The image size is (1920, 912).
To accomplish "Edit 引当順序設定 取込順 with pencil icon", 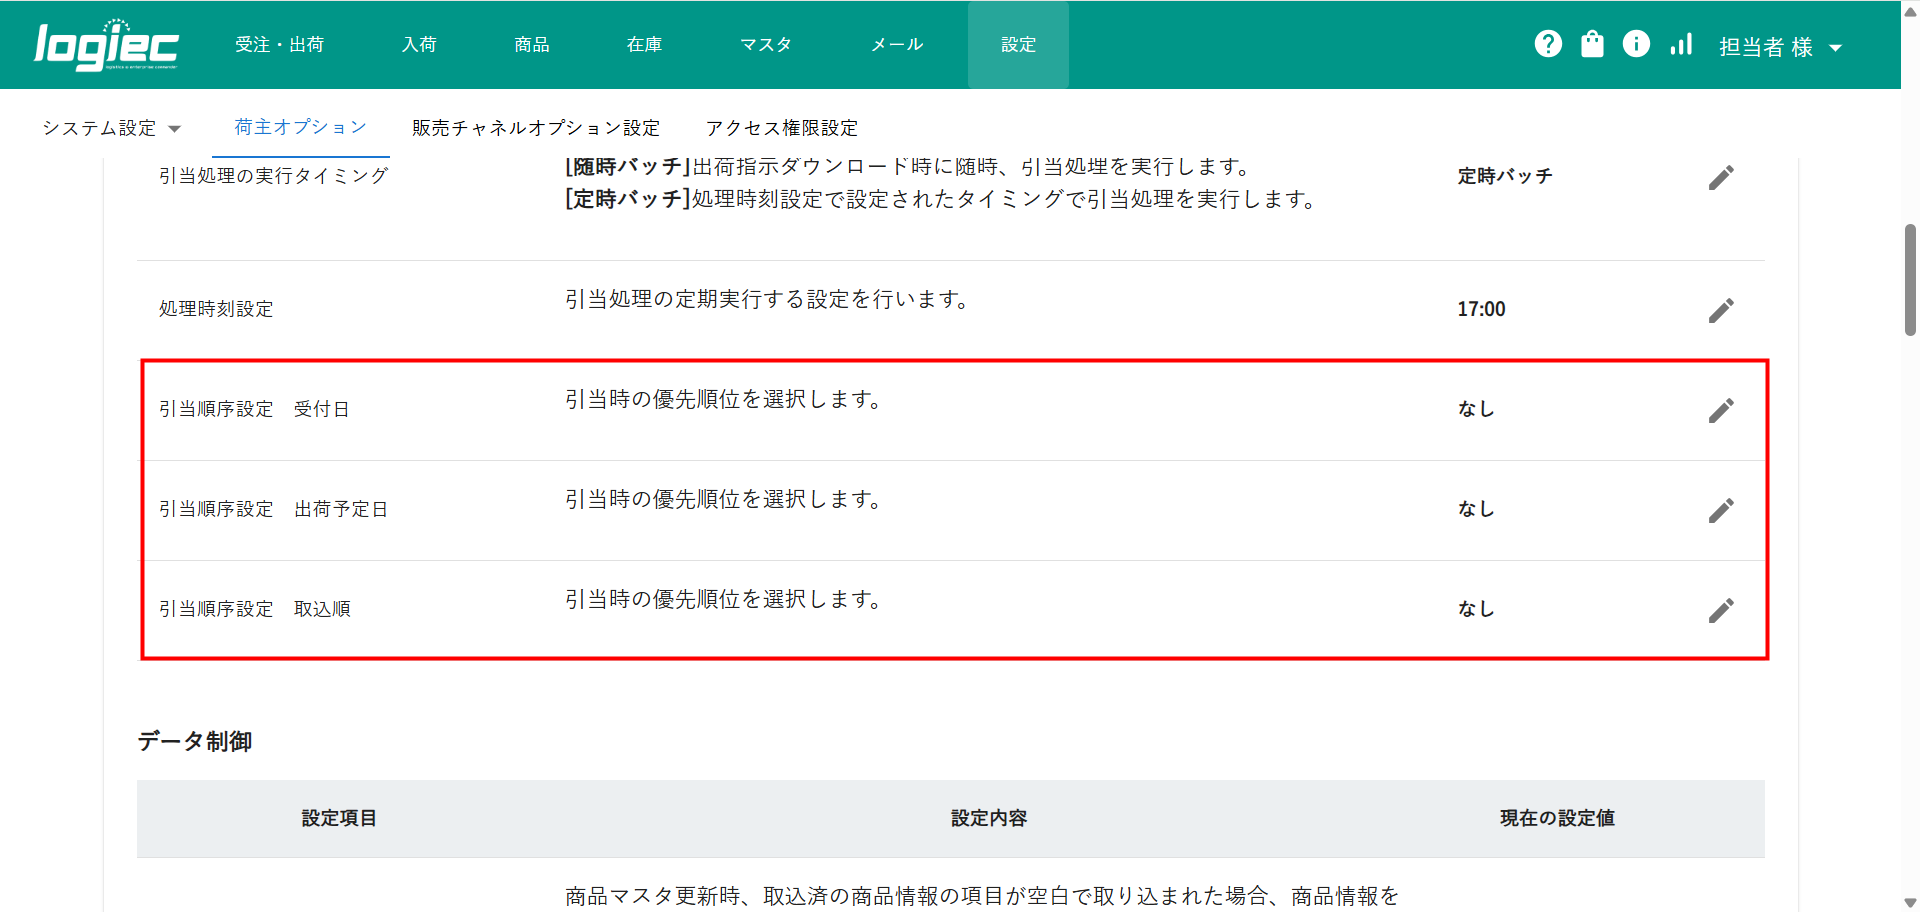I will click(1720, 610).
